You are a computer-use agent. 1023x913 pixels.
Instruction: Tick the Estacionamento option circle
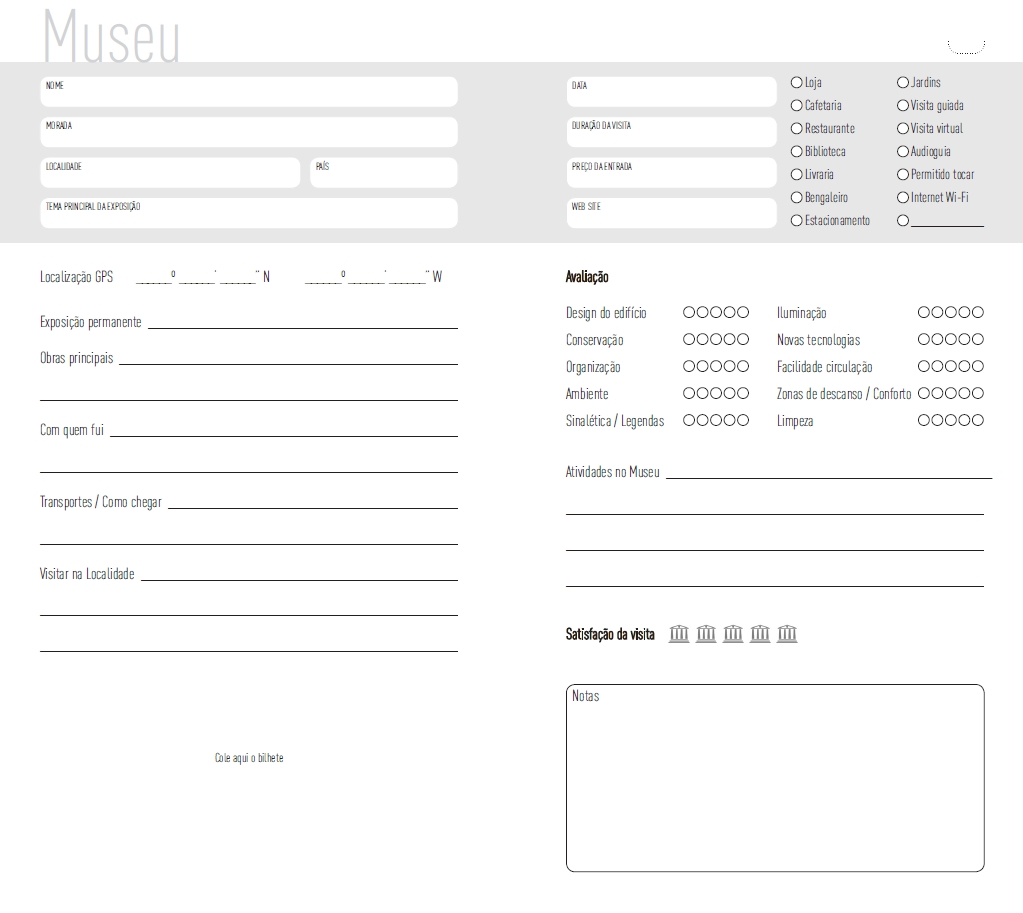[796, 221]
